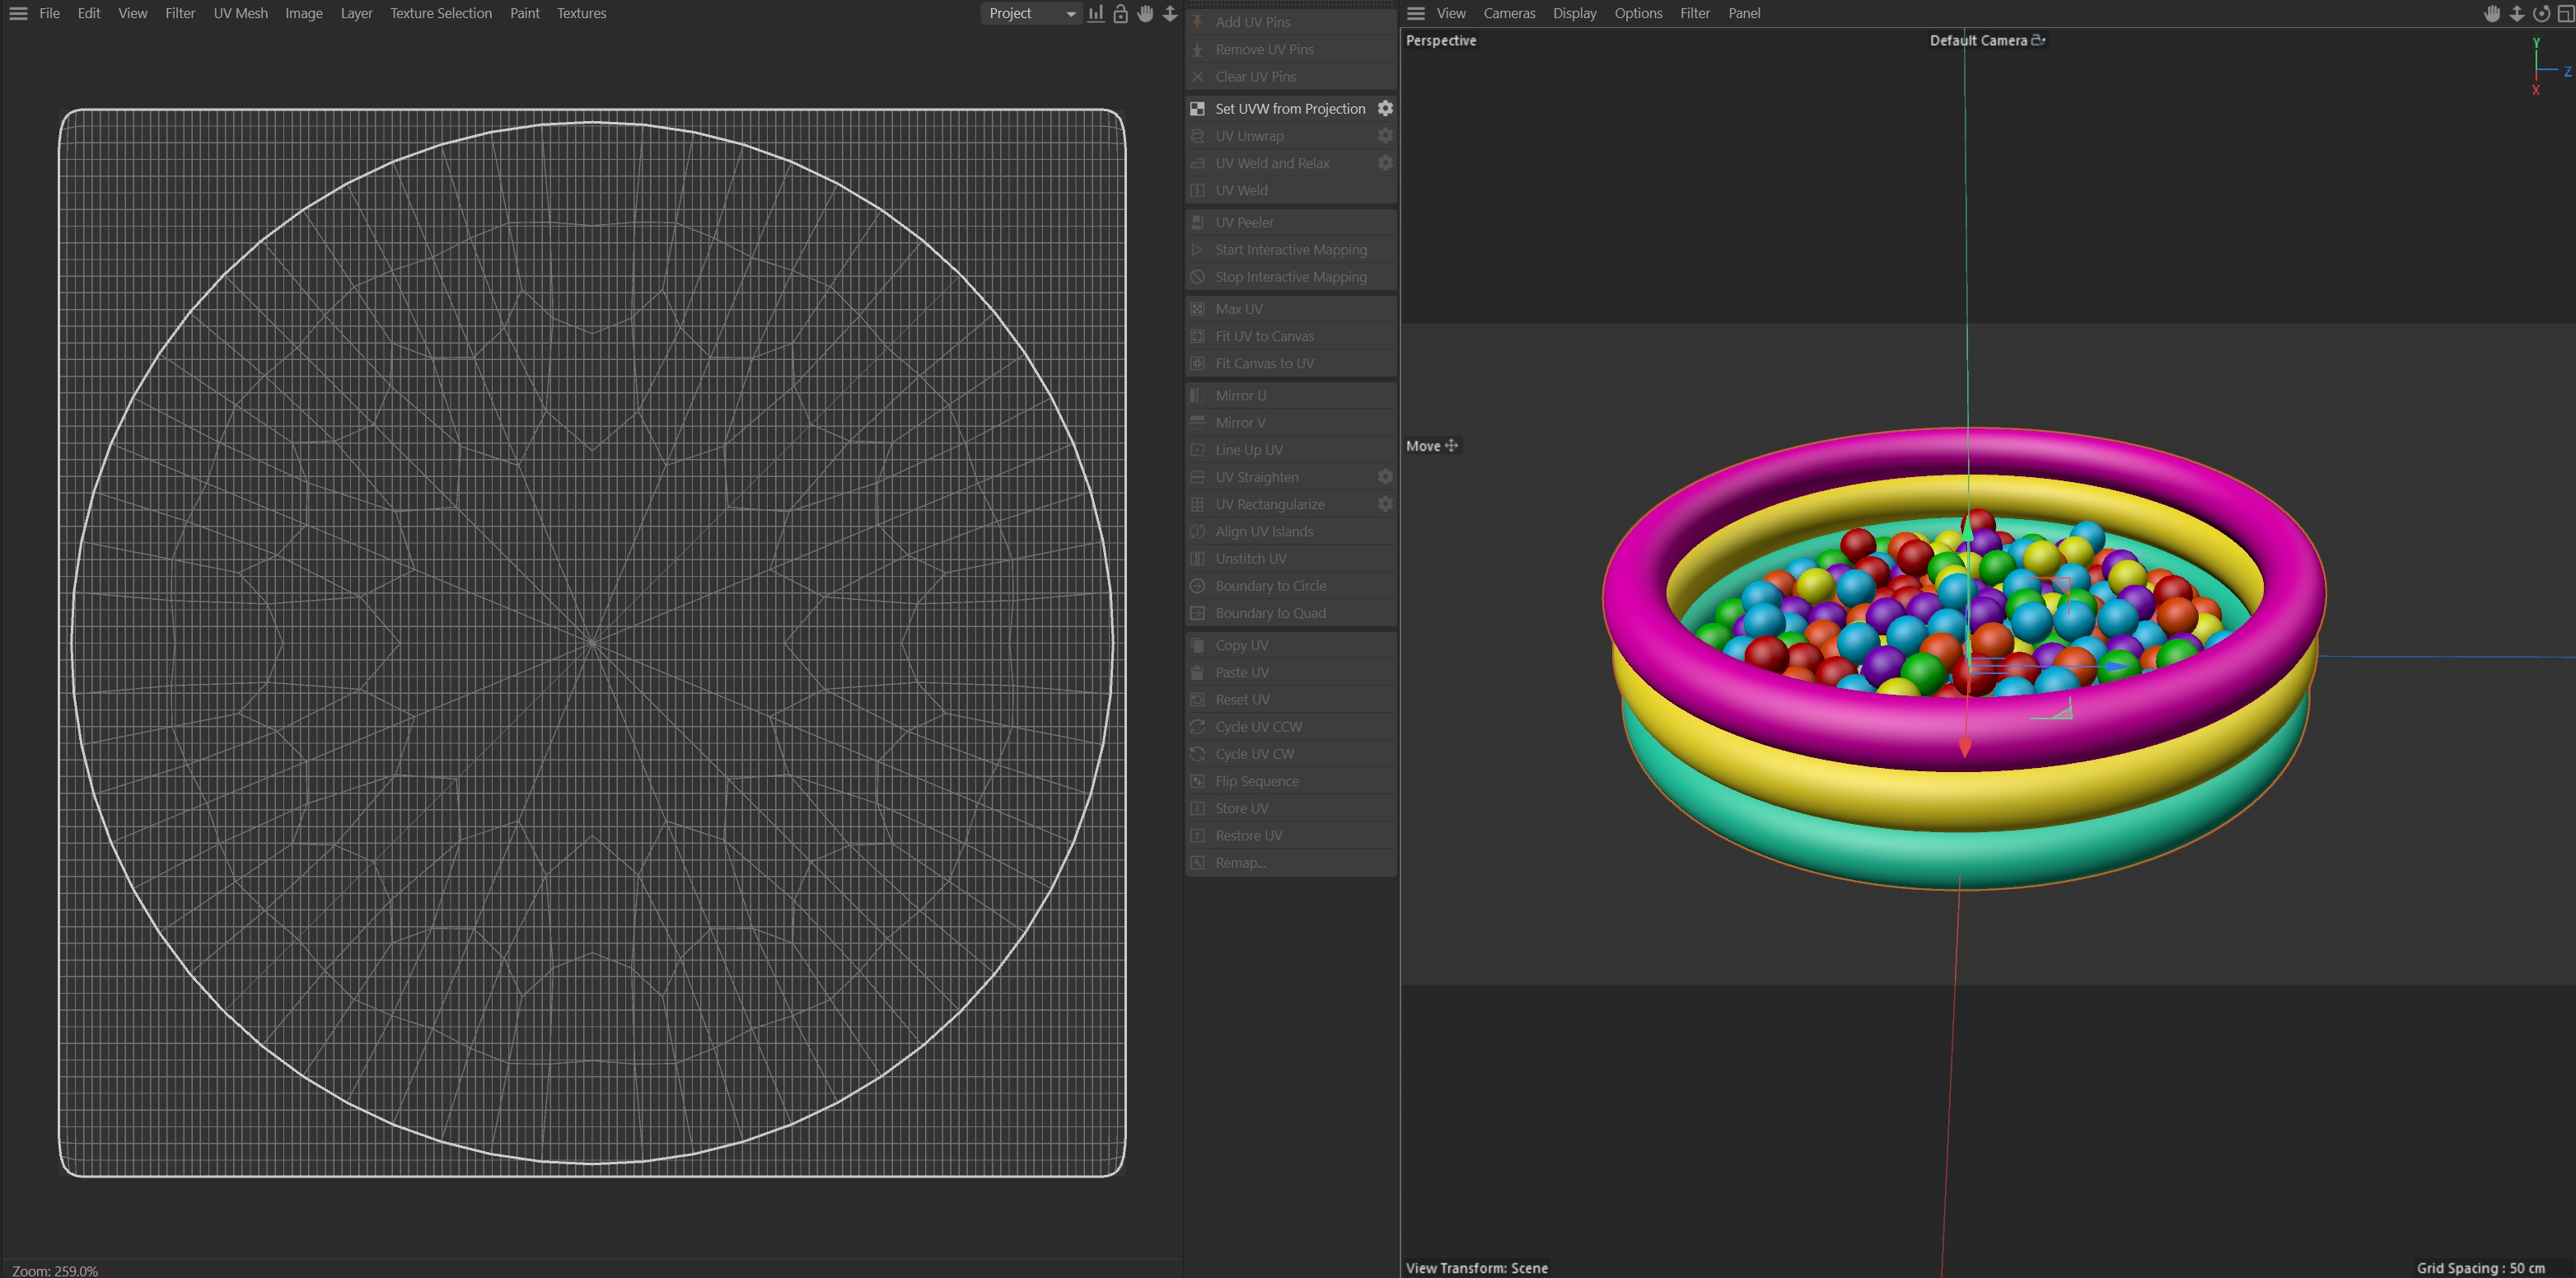Click the UV editor pan hand icon
Screen dimensions: 2576x1278
(x=1145, y=13)
